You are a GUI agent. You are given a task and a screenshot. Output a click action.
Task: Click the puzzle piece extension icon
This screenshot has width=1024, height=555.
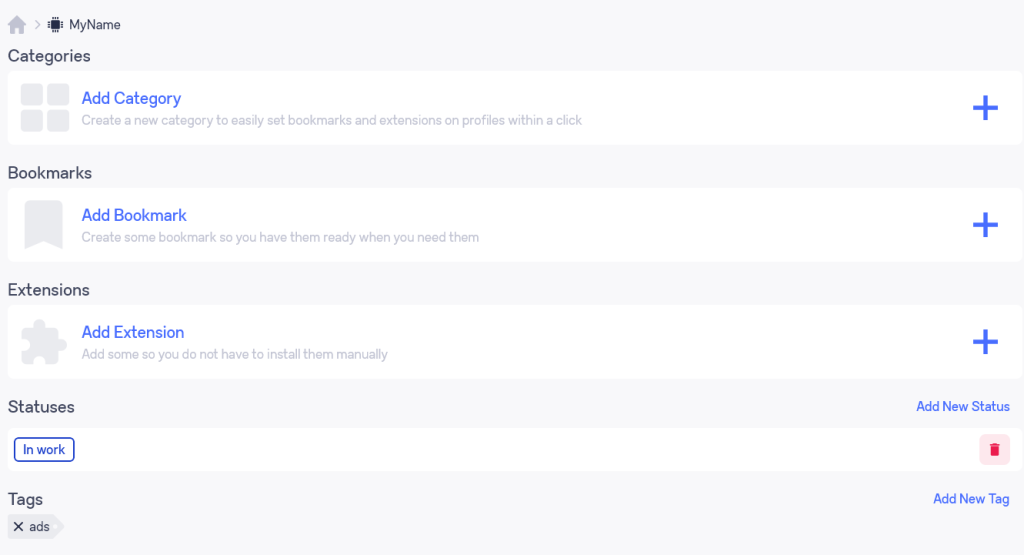click(44, 341)
